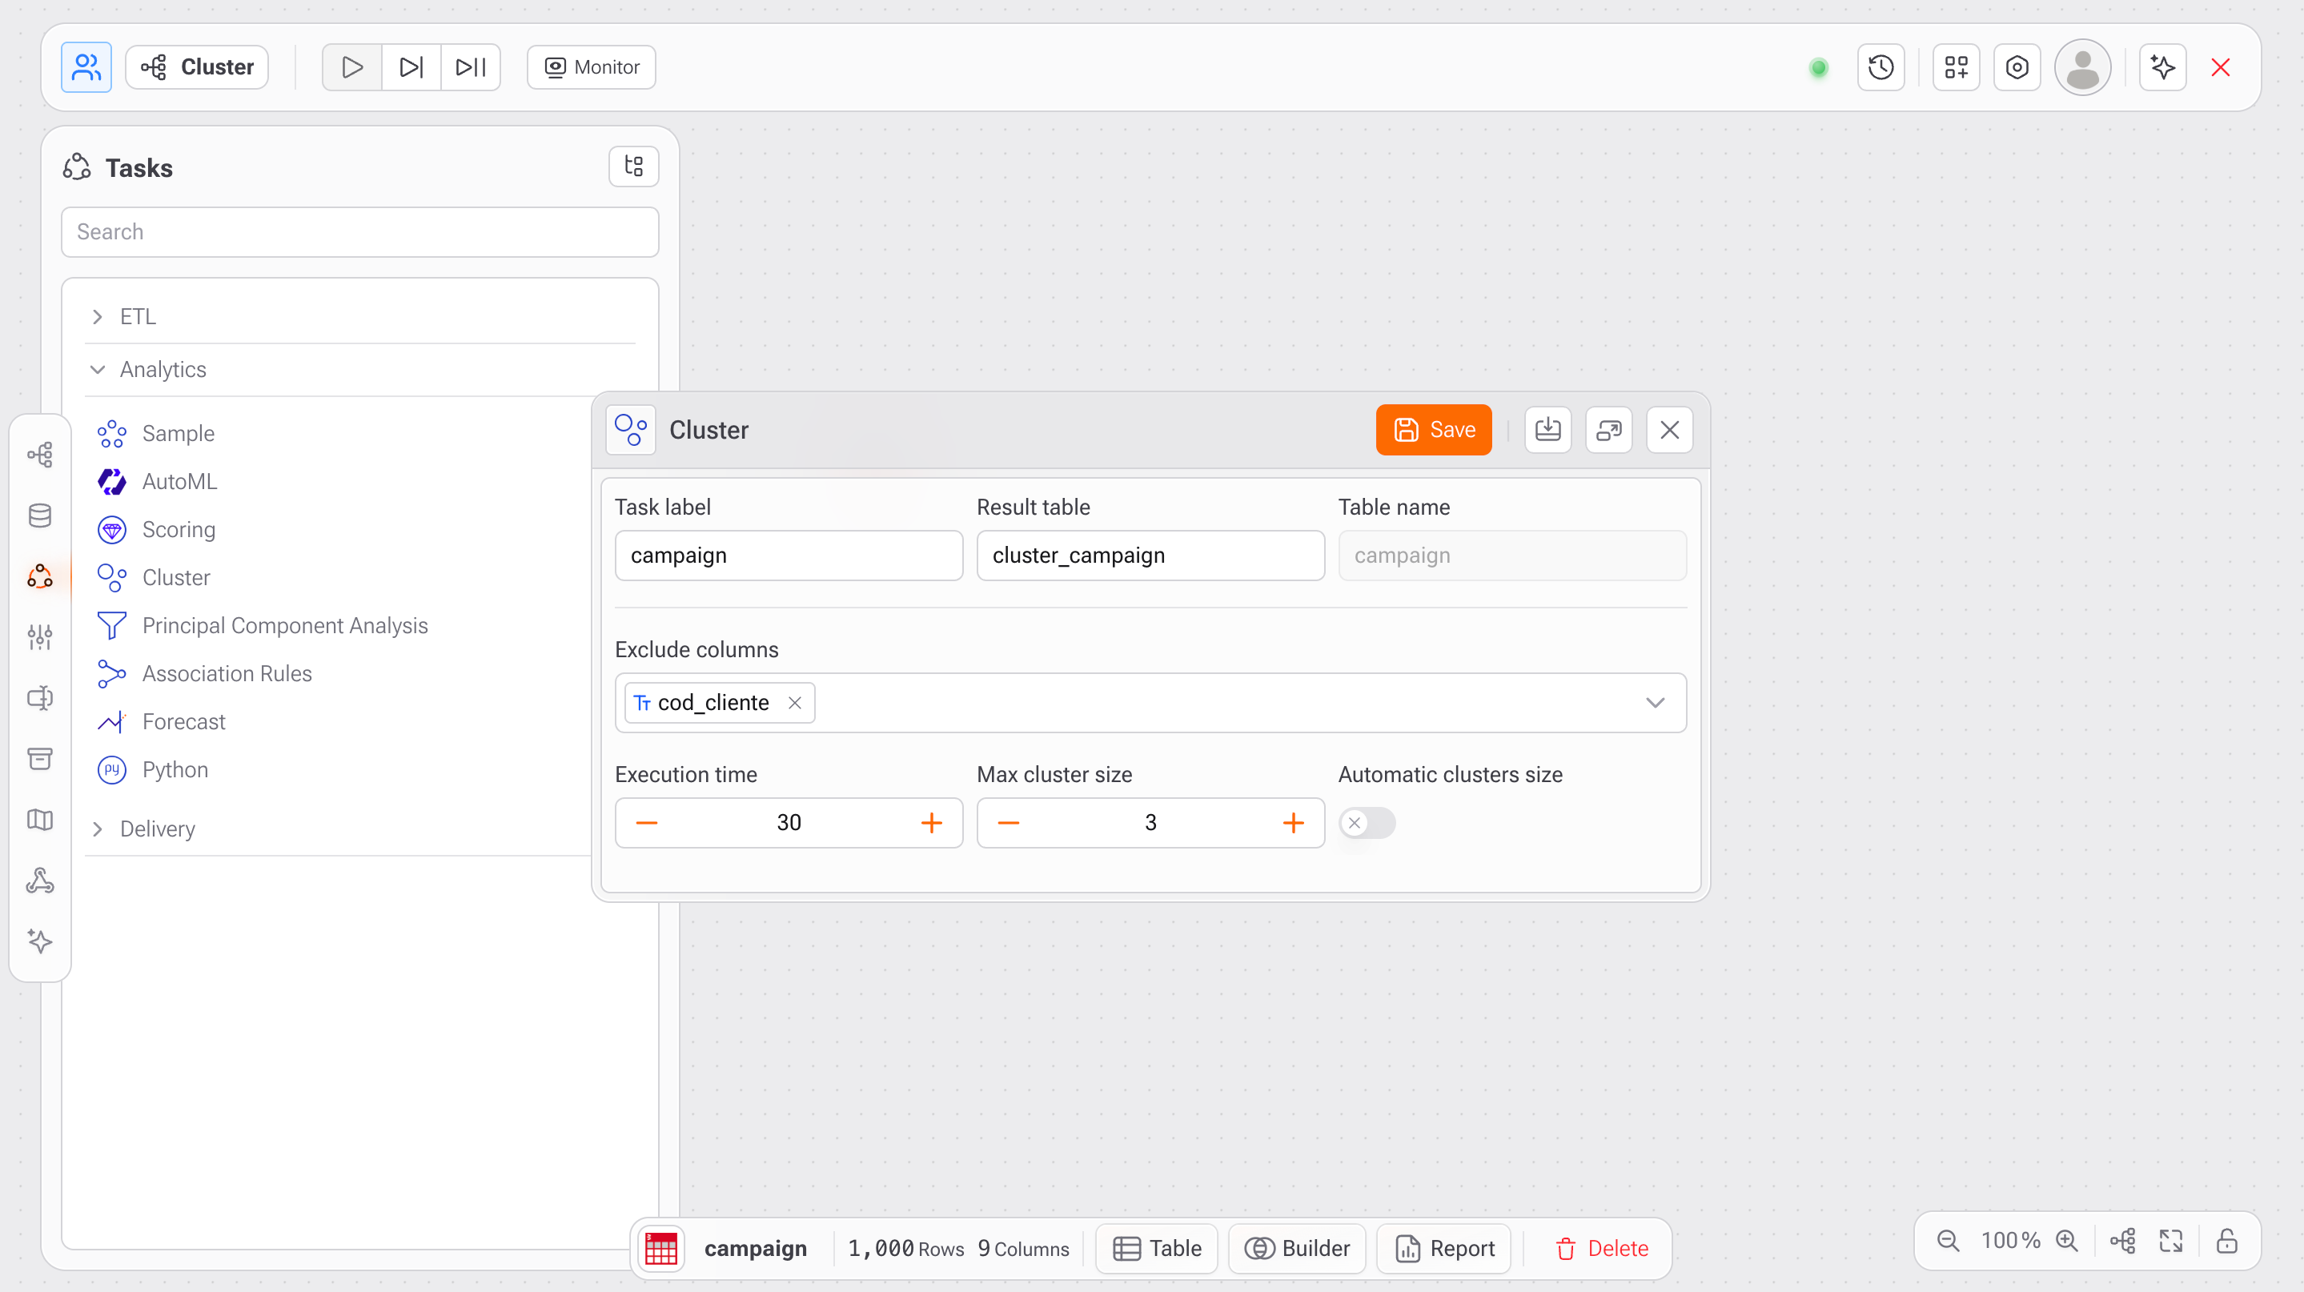Click the download icon in Cluster dialog

coord(1548,430)
